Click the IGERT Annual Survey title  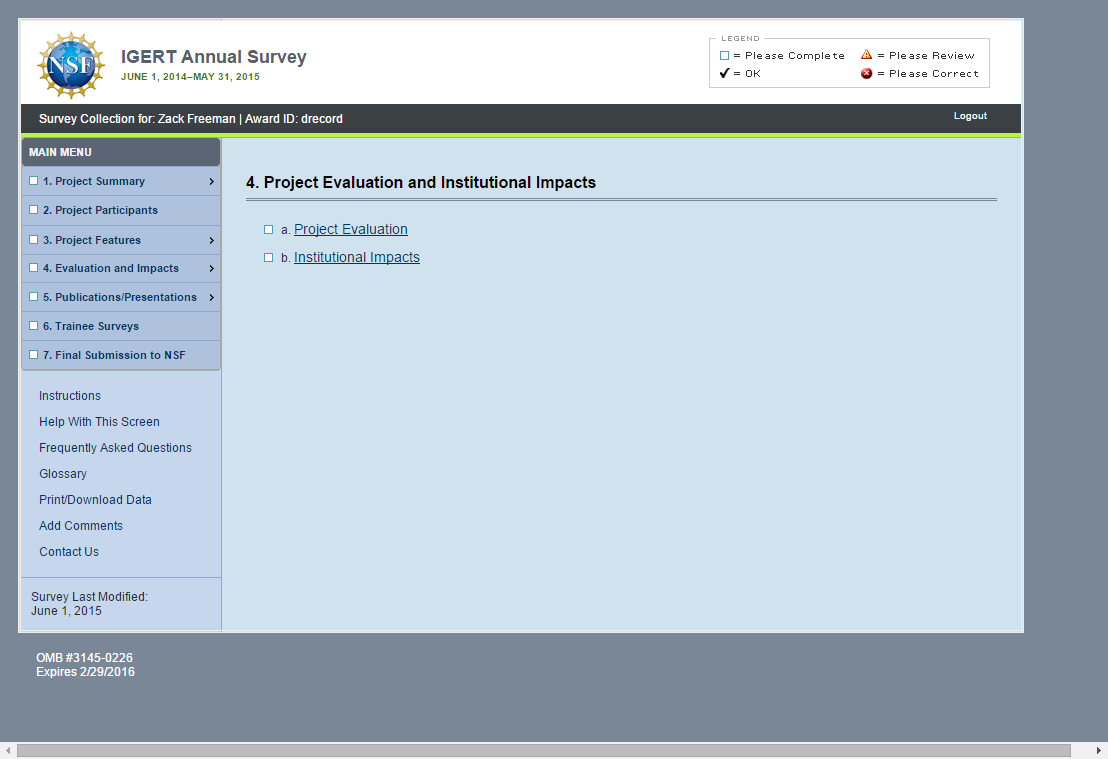pos(213,57)
